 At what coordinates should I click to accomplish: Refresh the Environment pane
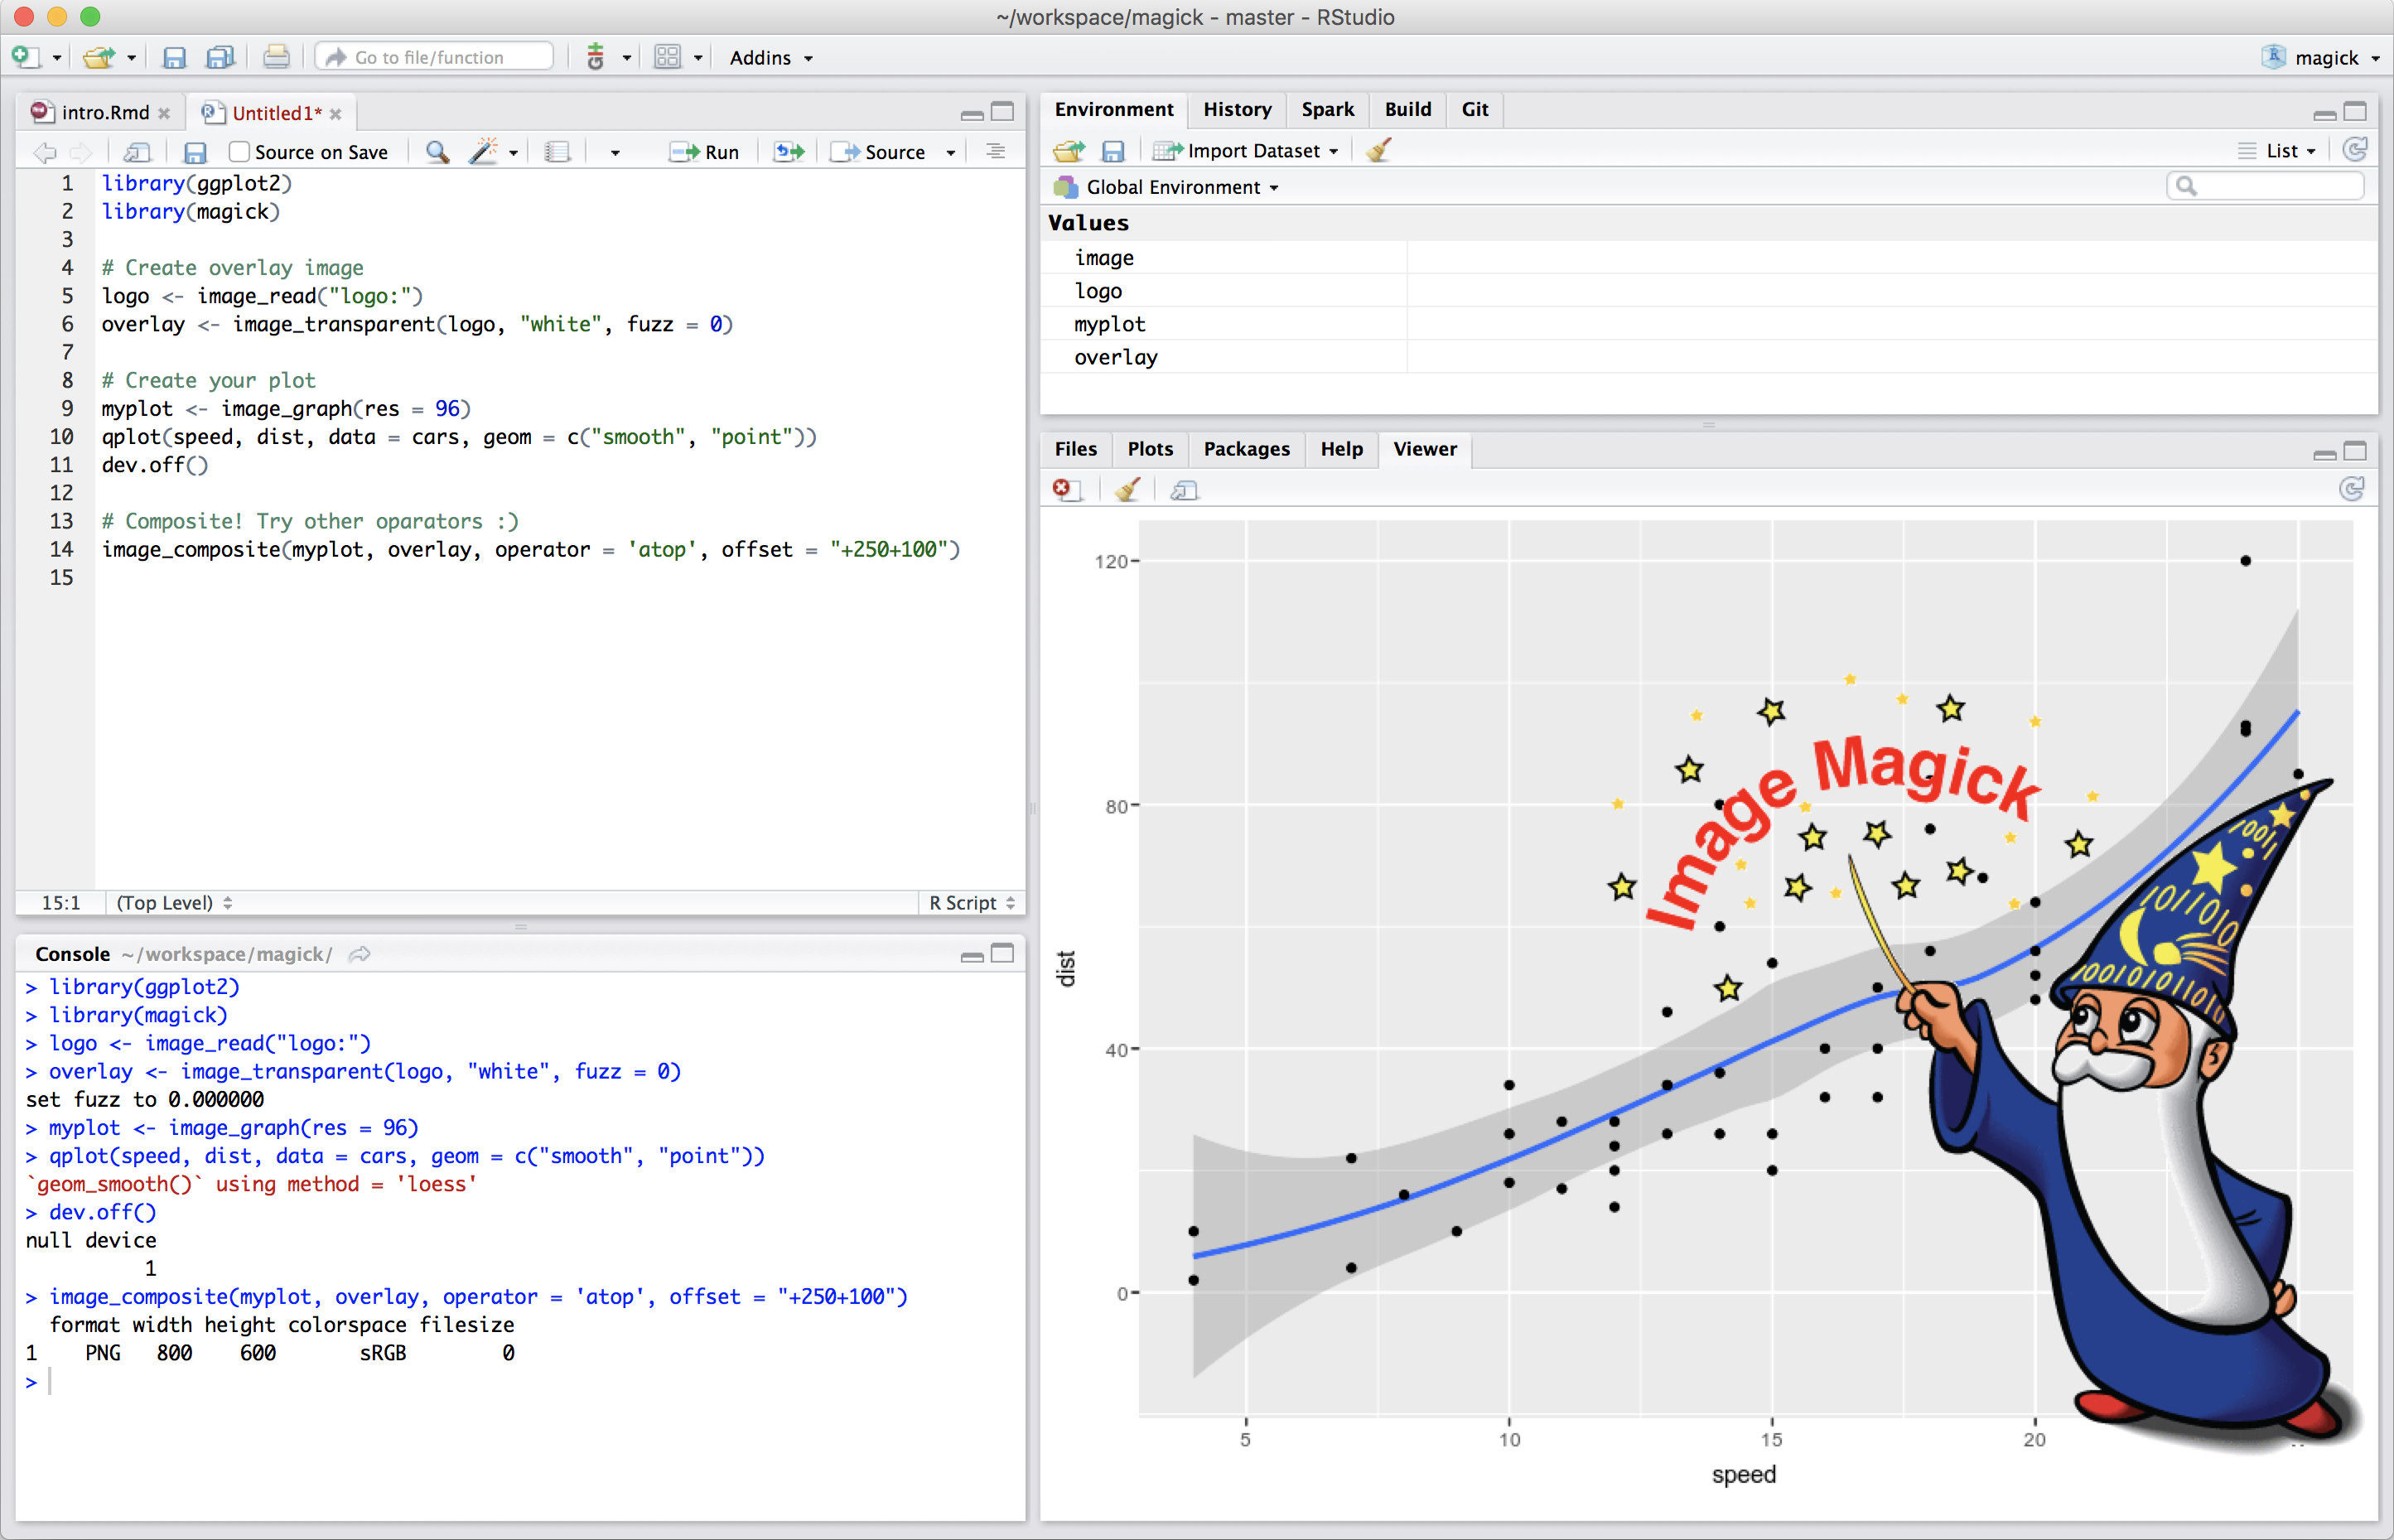pyautogui.click(x=2355, y=150)
